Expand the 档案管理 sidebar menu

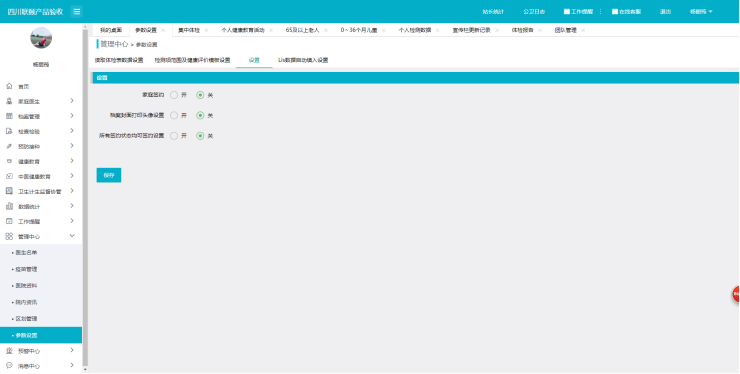click(x=72, y=116)
